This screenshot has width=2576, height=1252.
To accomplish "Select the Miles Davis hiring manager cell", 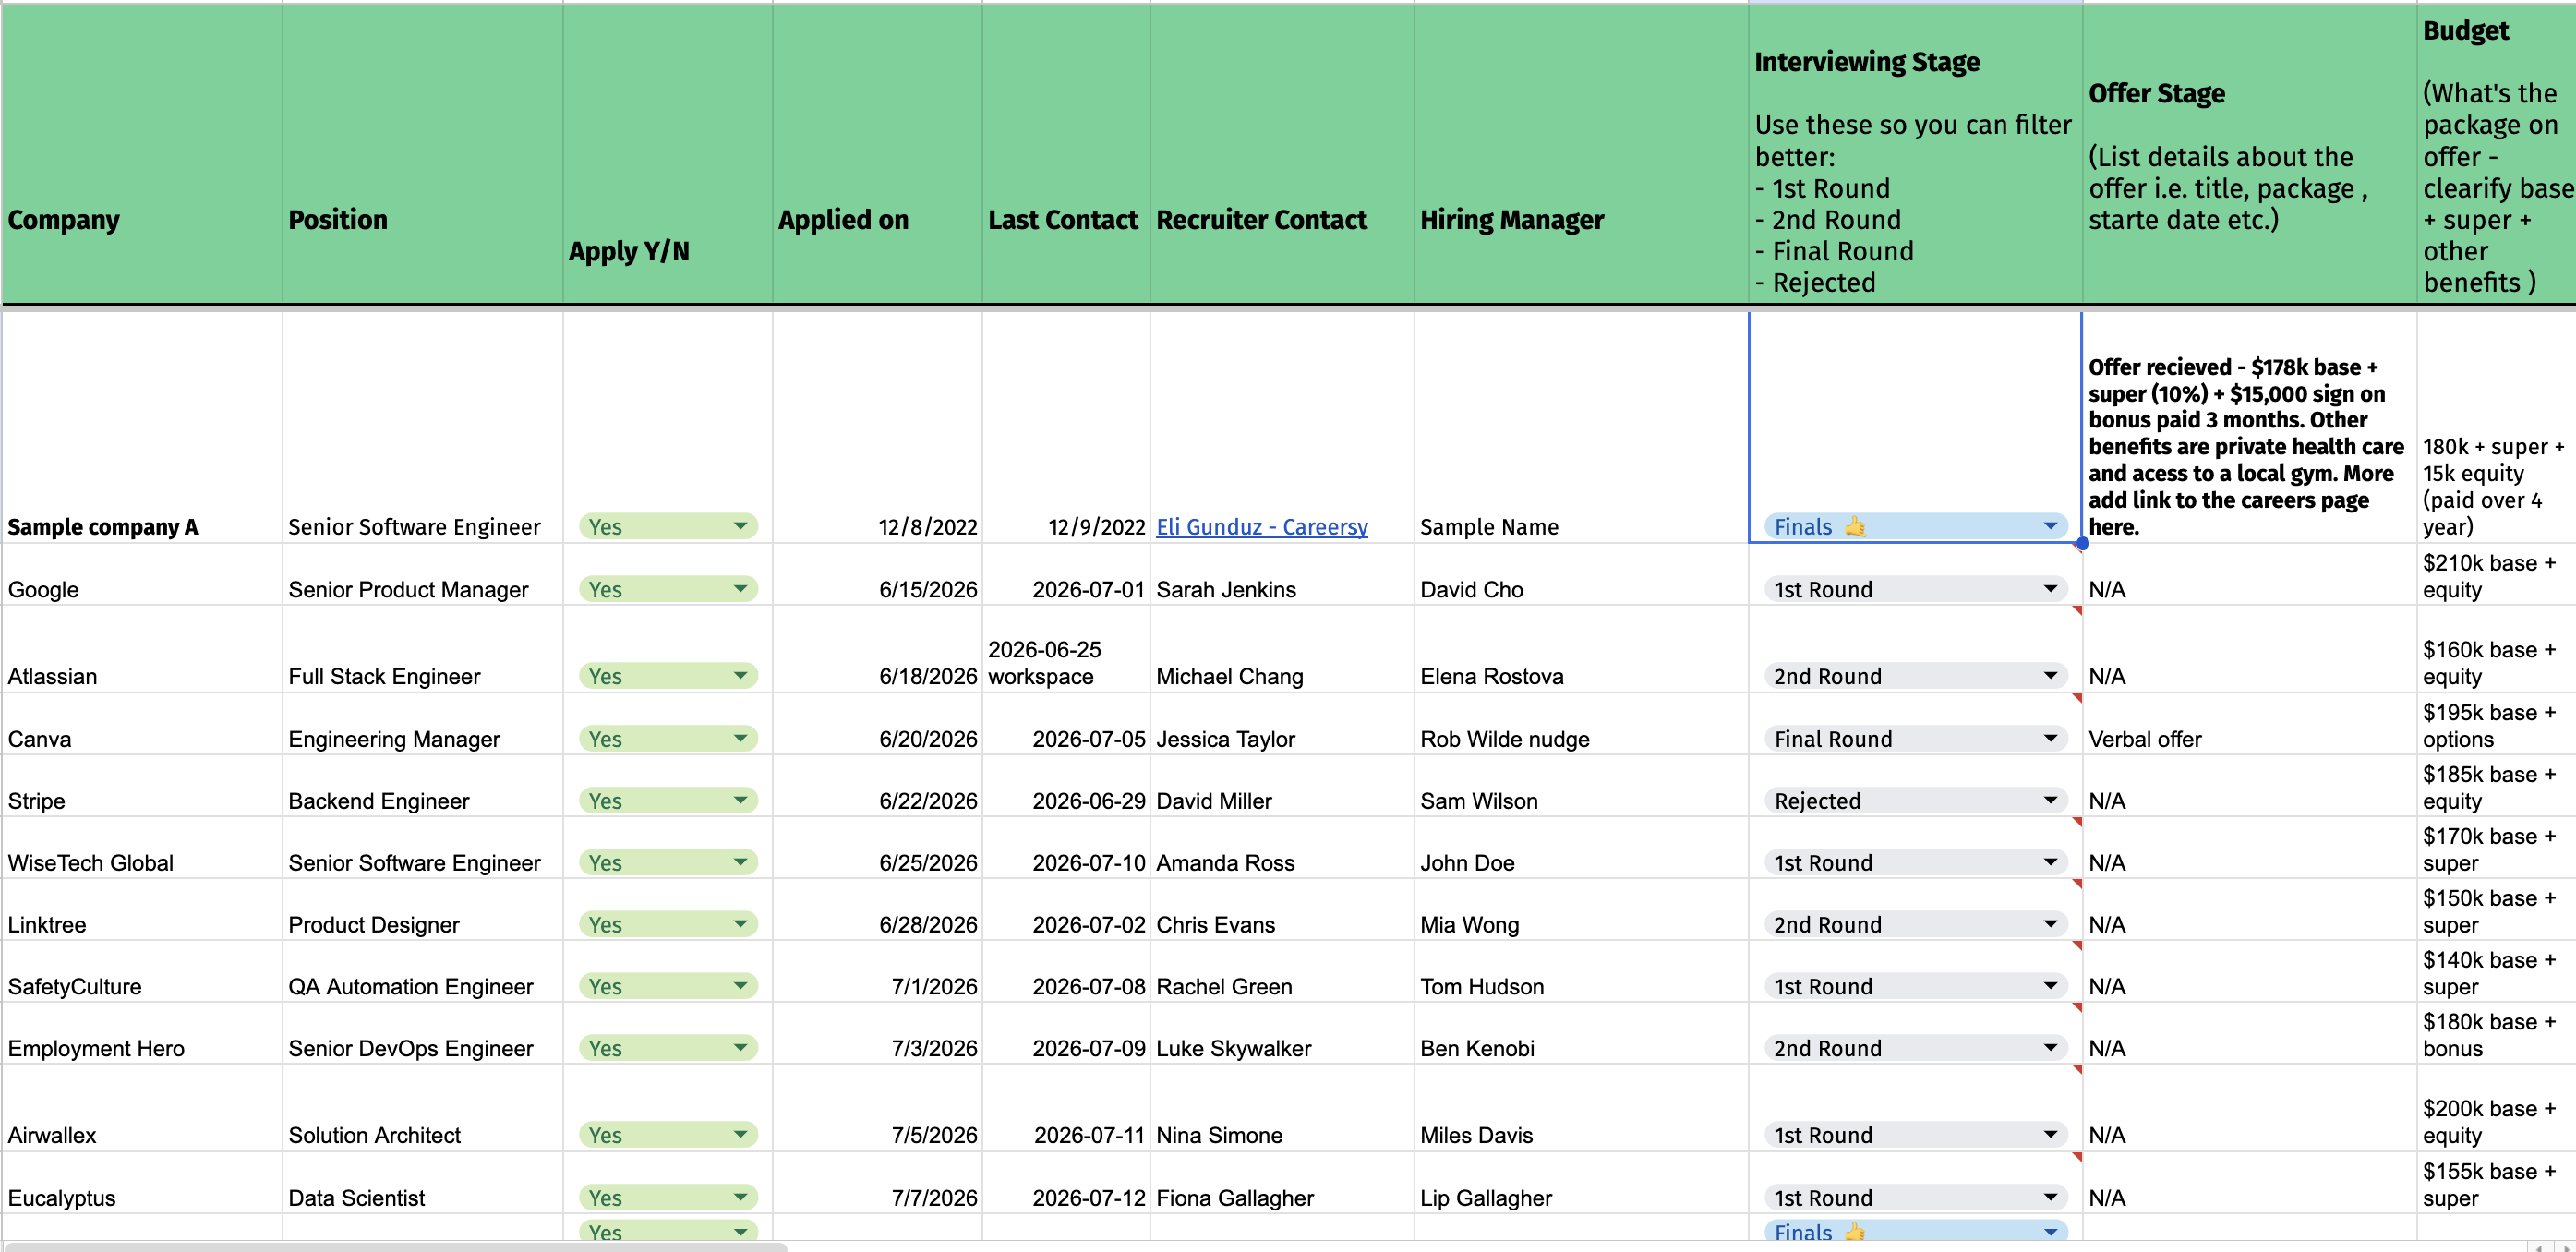I will pyautogui.click(x=1581, y=1108).
